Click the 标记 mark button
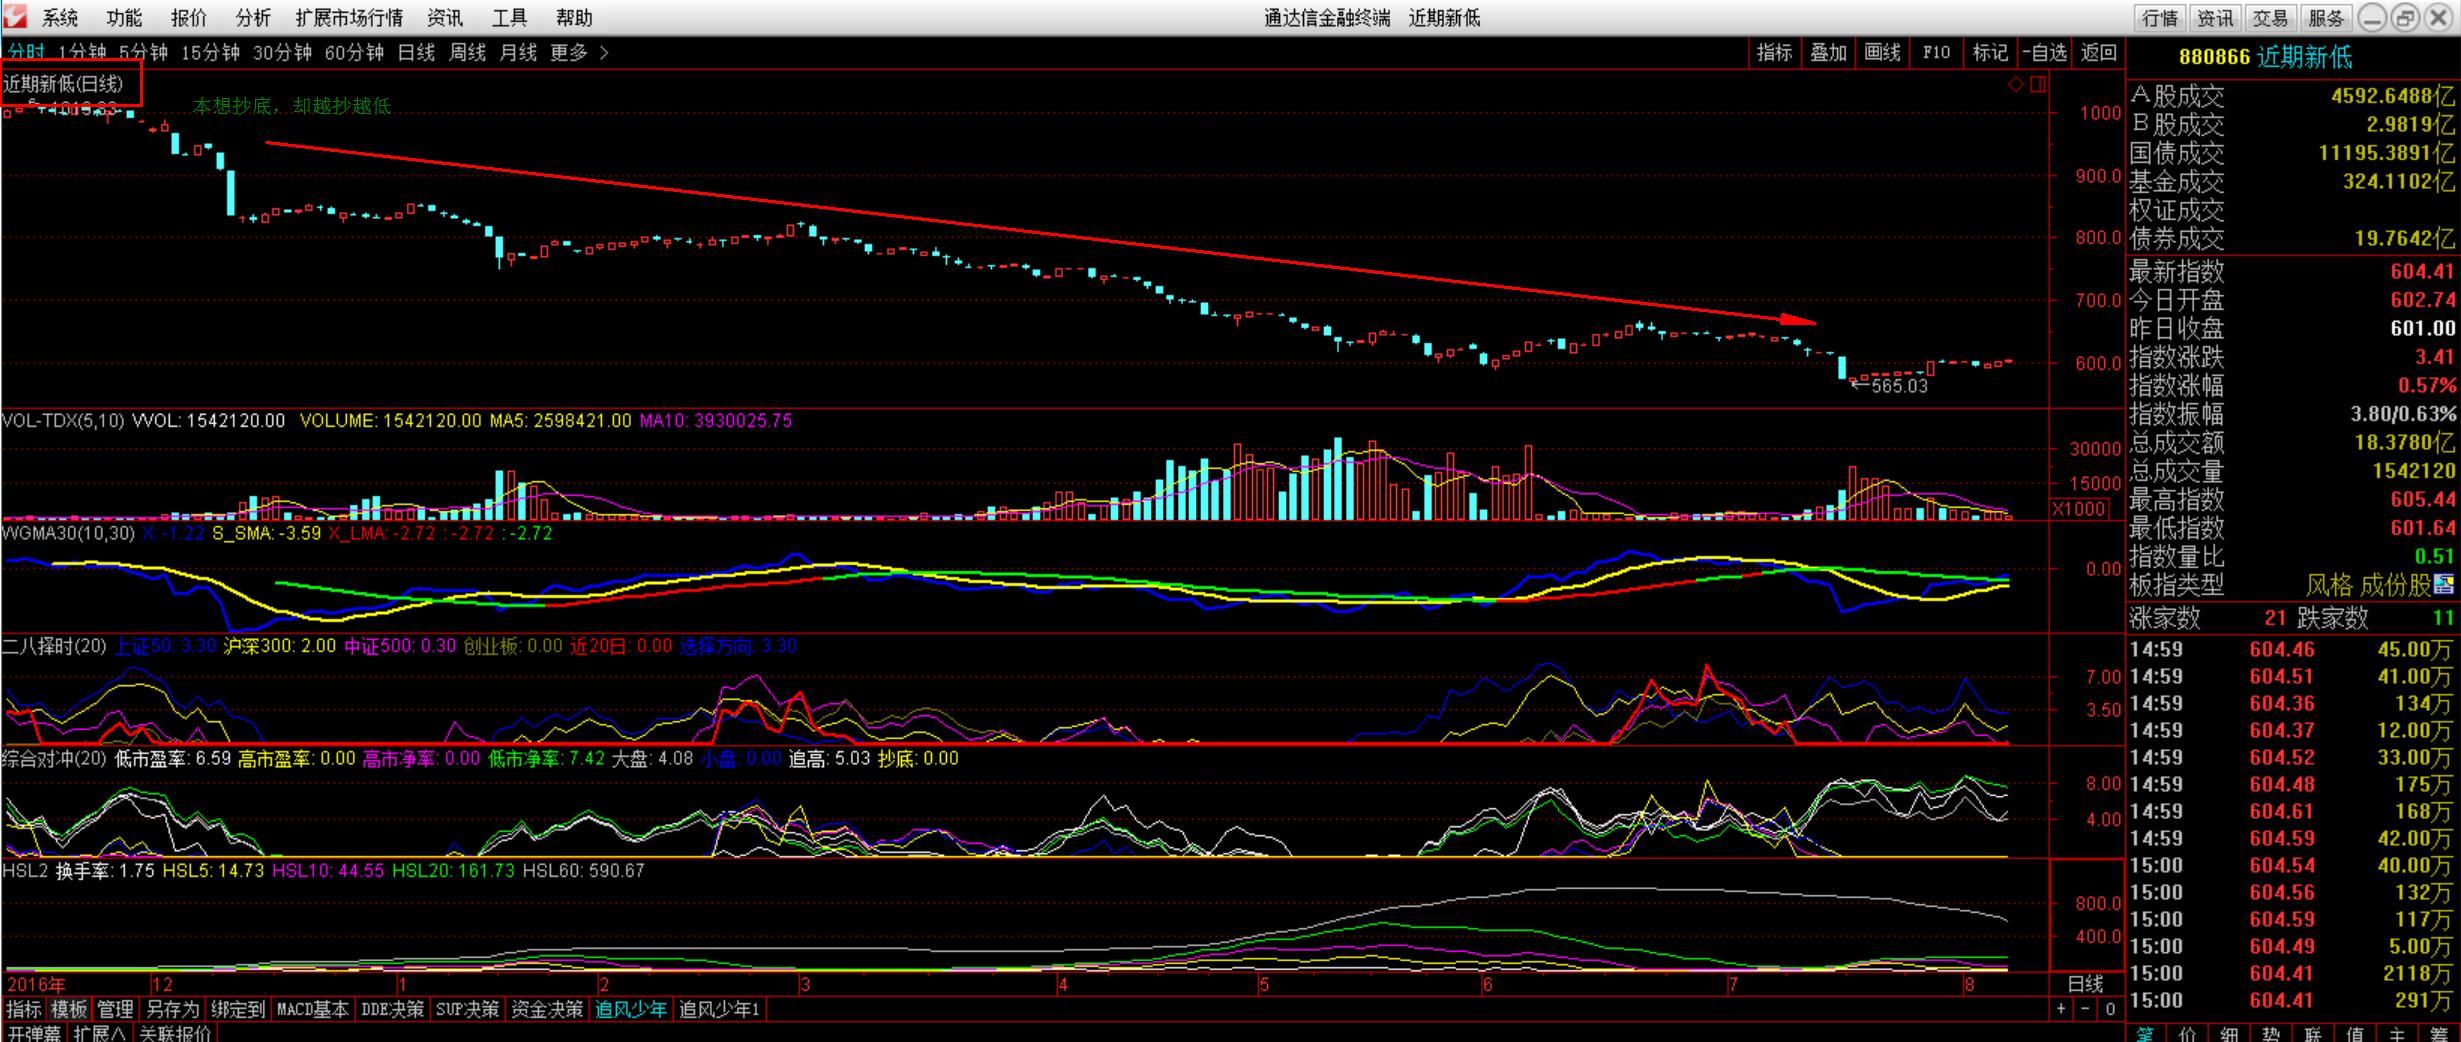Image resolution: width=2461 pixels, height=1042 pixels. coord(1990,53)
